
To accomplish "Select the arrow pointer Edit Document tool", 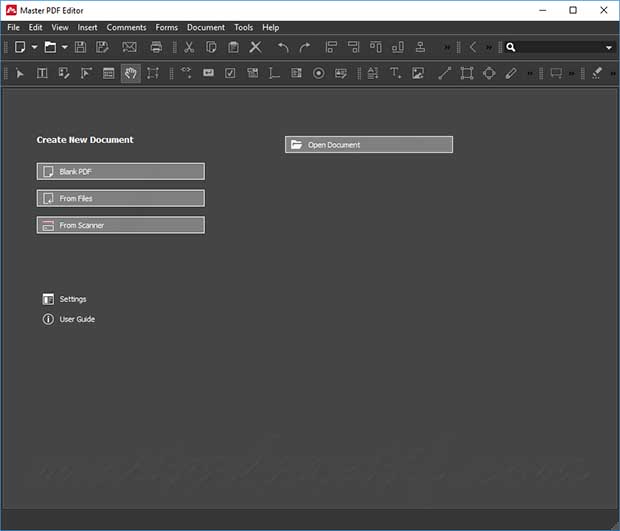I will click(x=20, y=74).
